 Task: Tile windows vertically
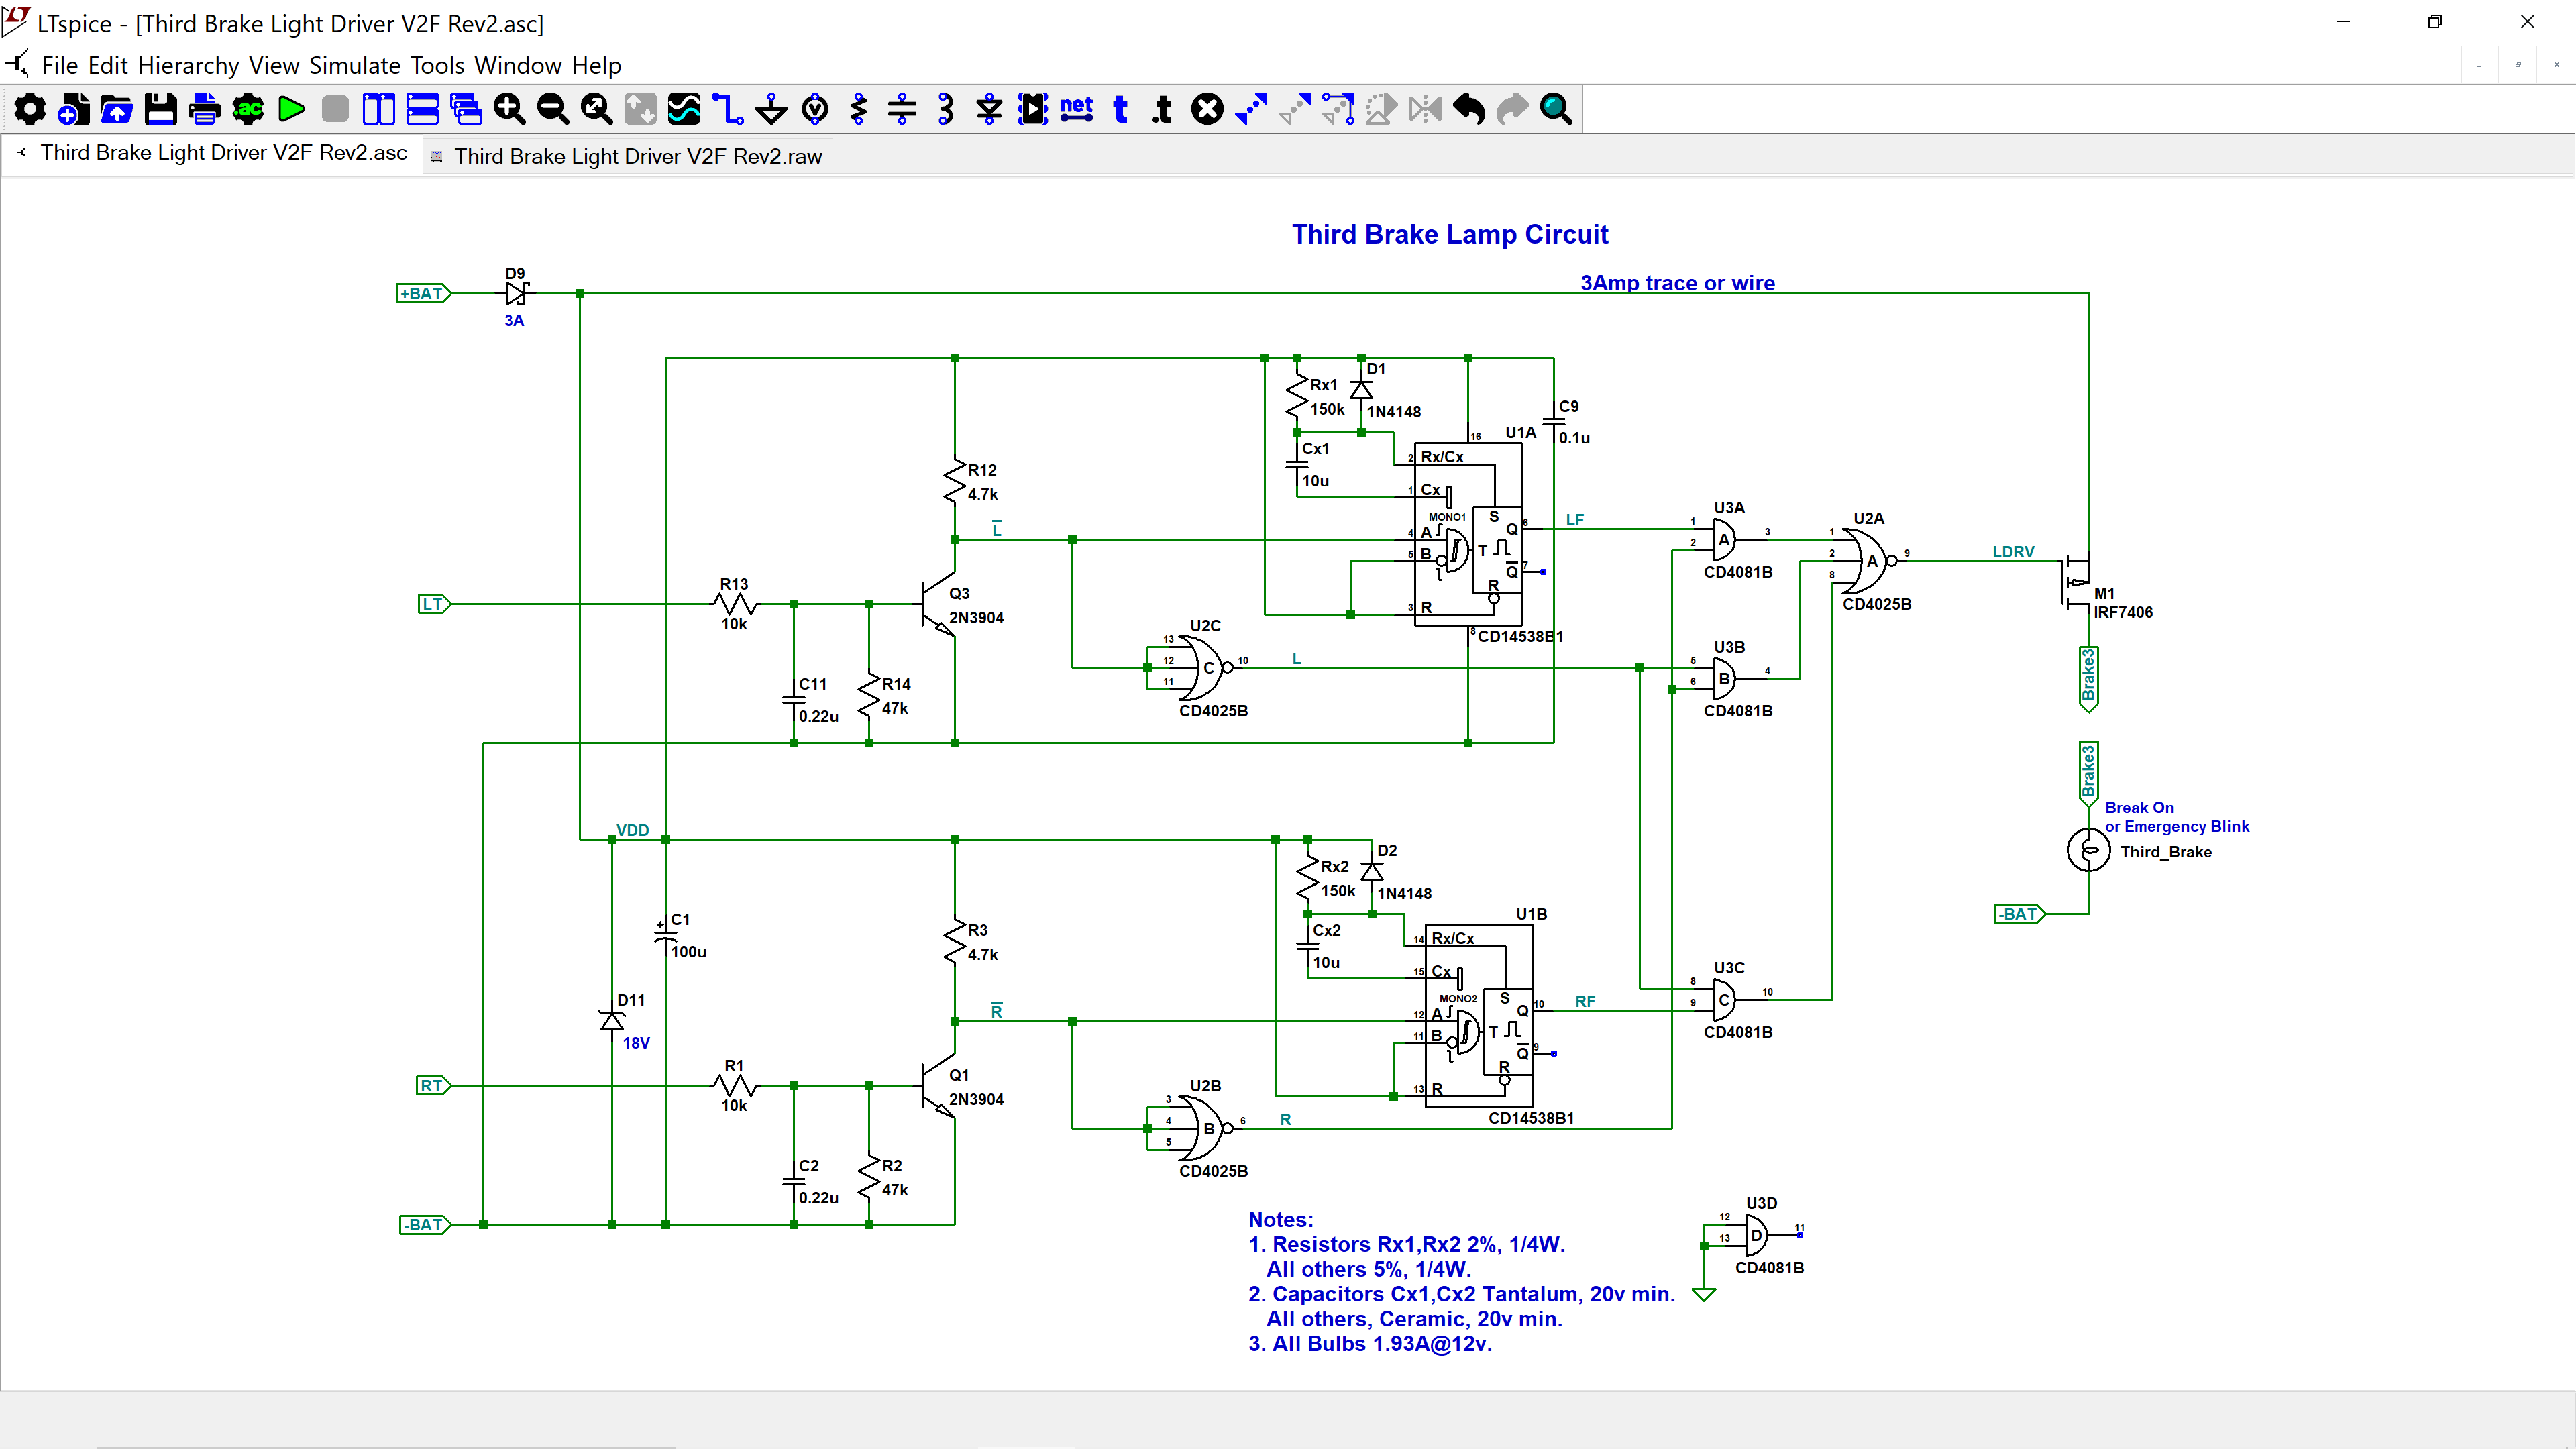(x=379, y=109)
